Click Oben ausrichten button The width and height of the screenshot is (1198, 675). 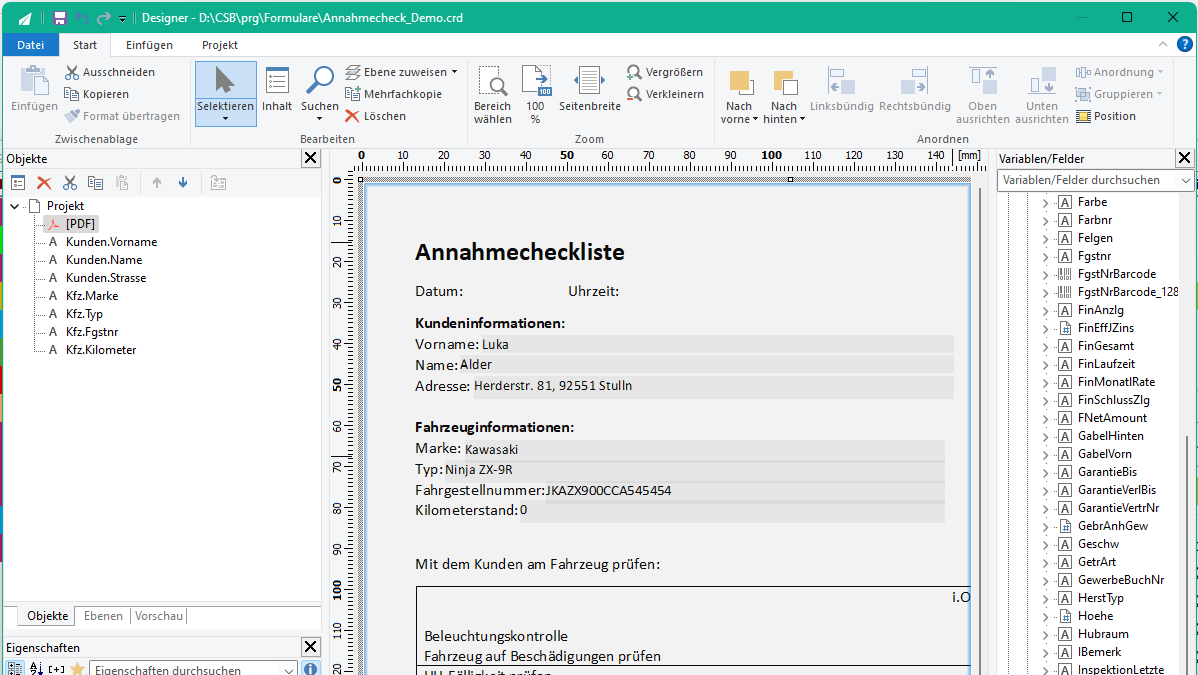point(983,95)
